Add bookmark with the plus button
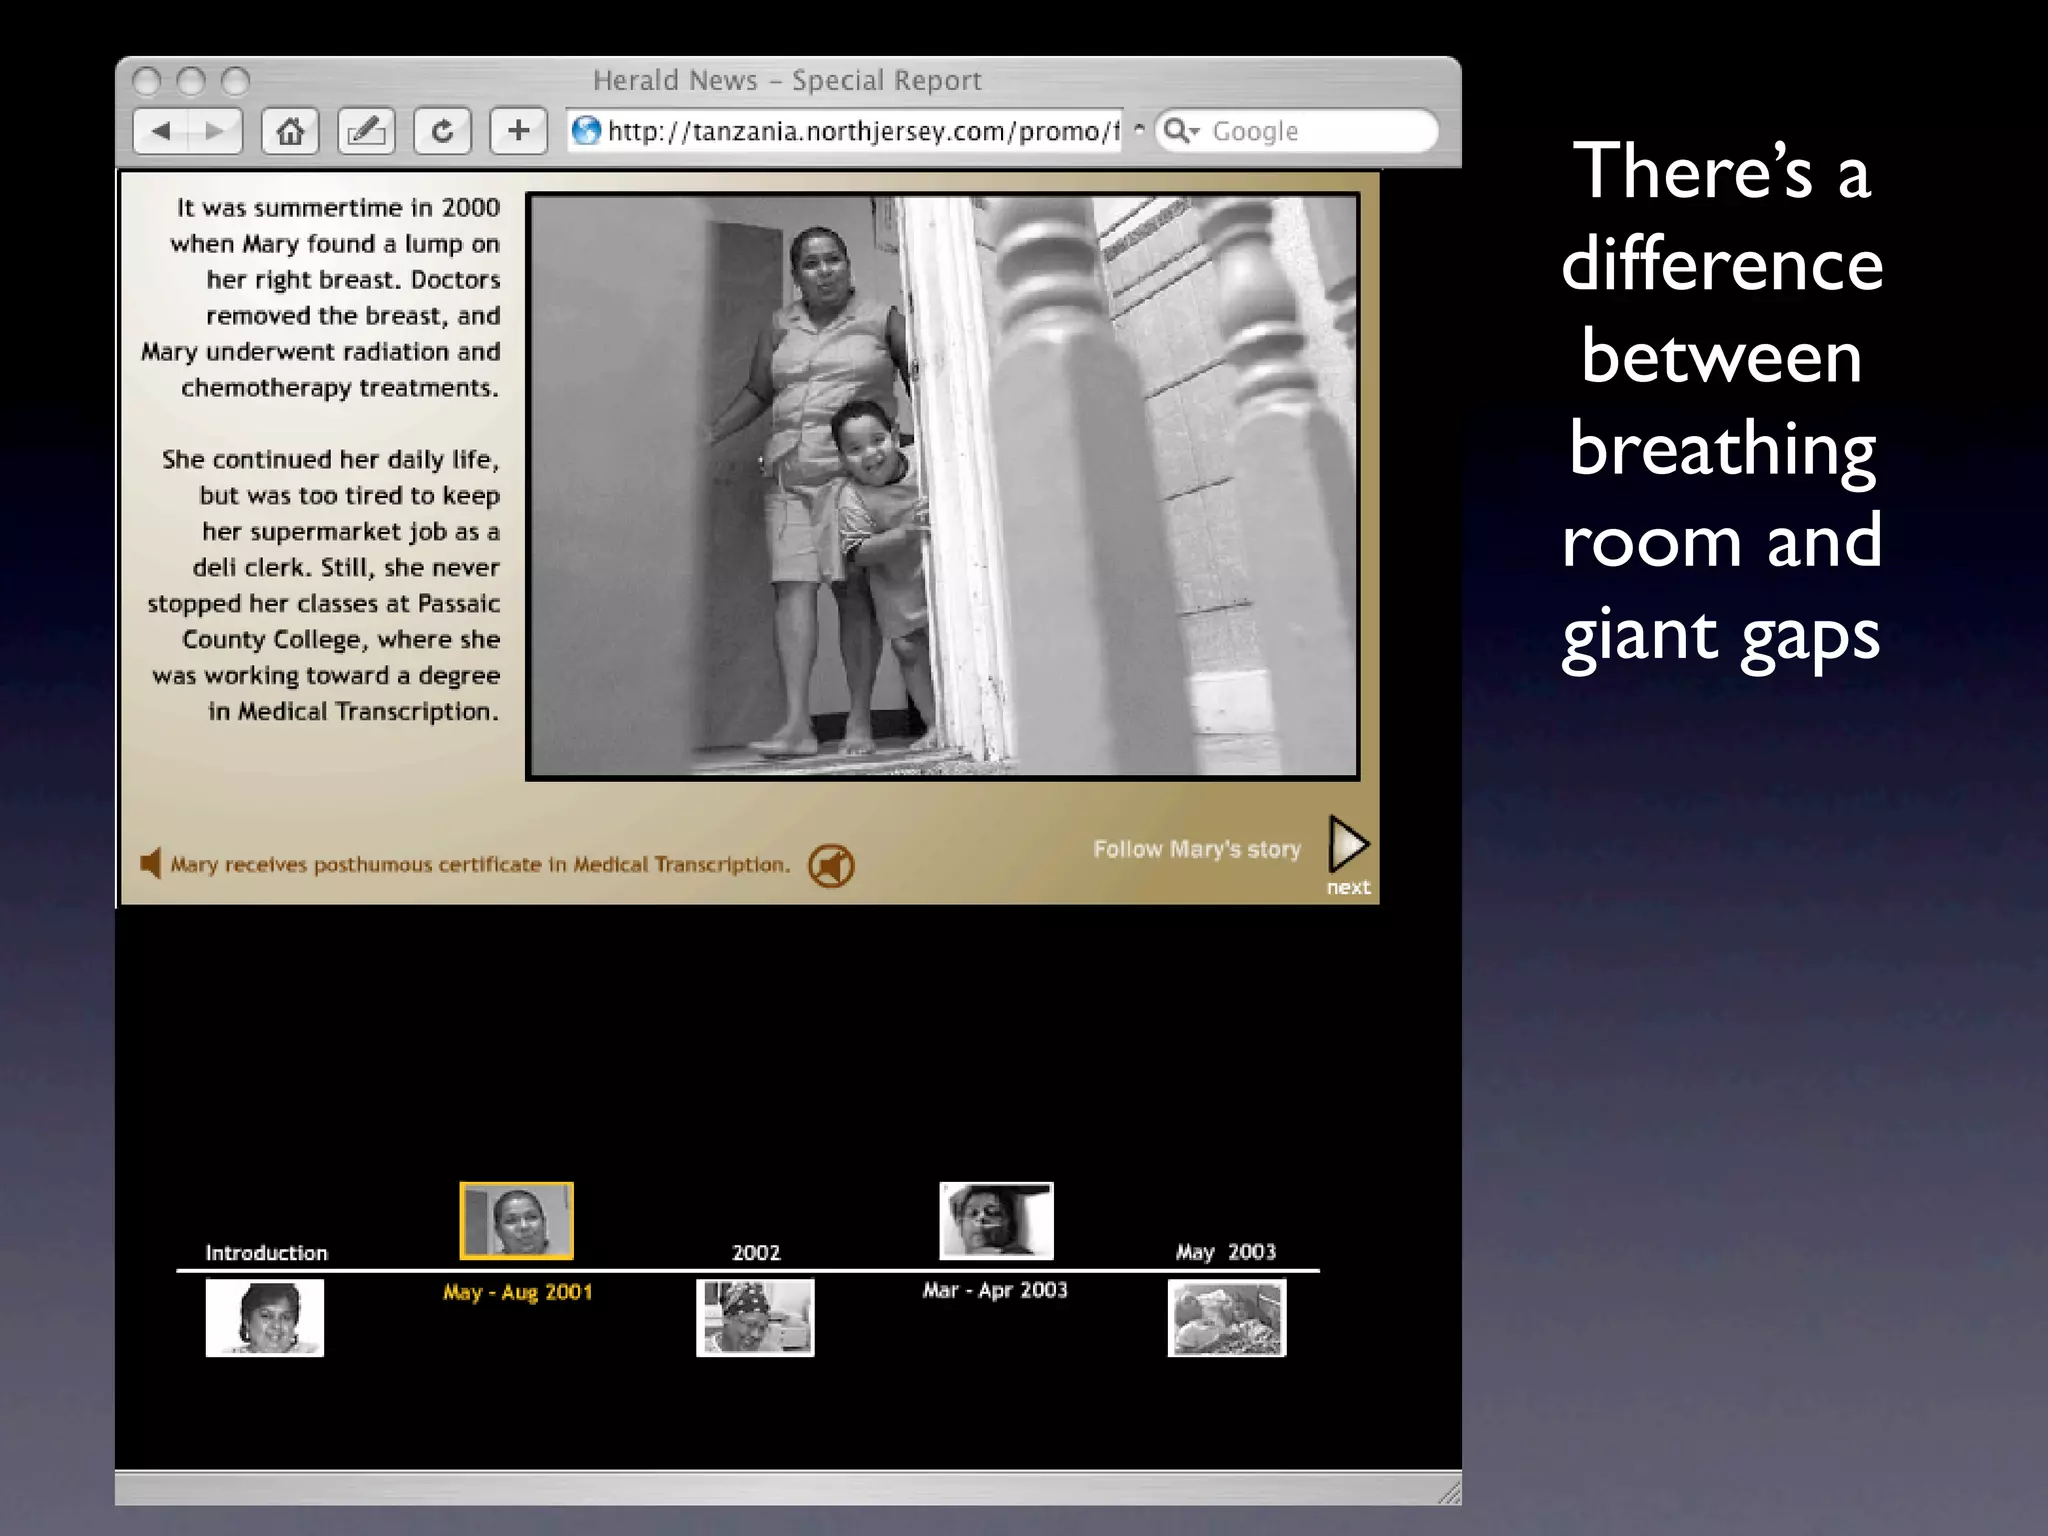Viewport: 2048px width, 1536px height. 518,131
